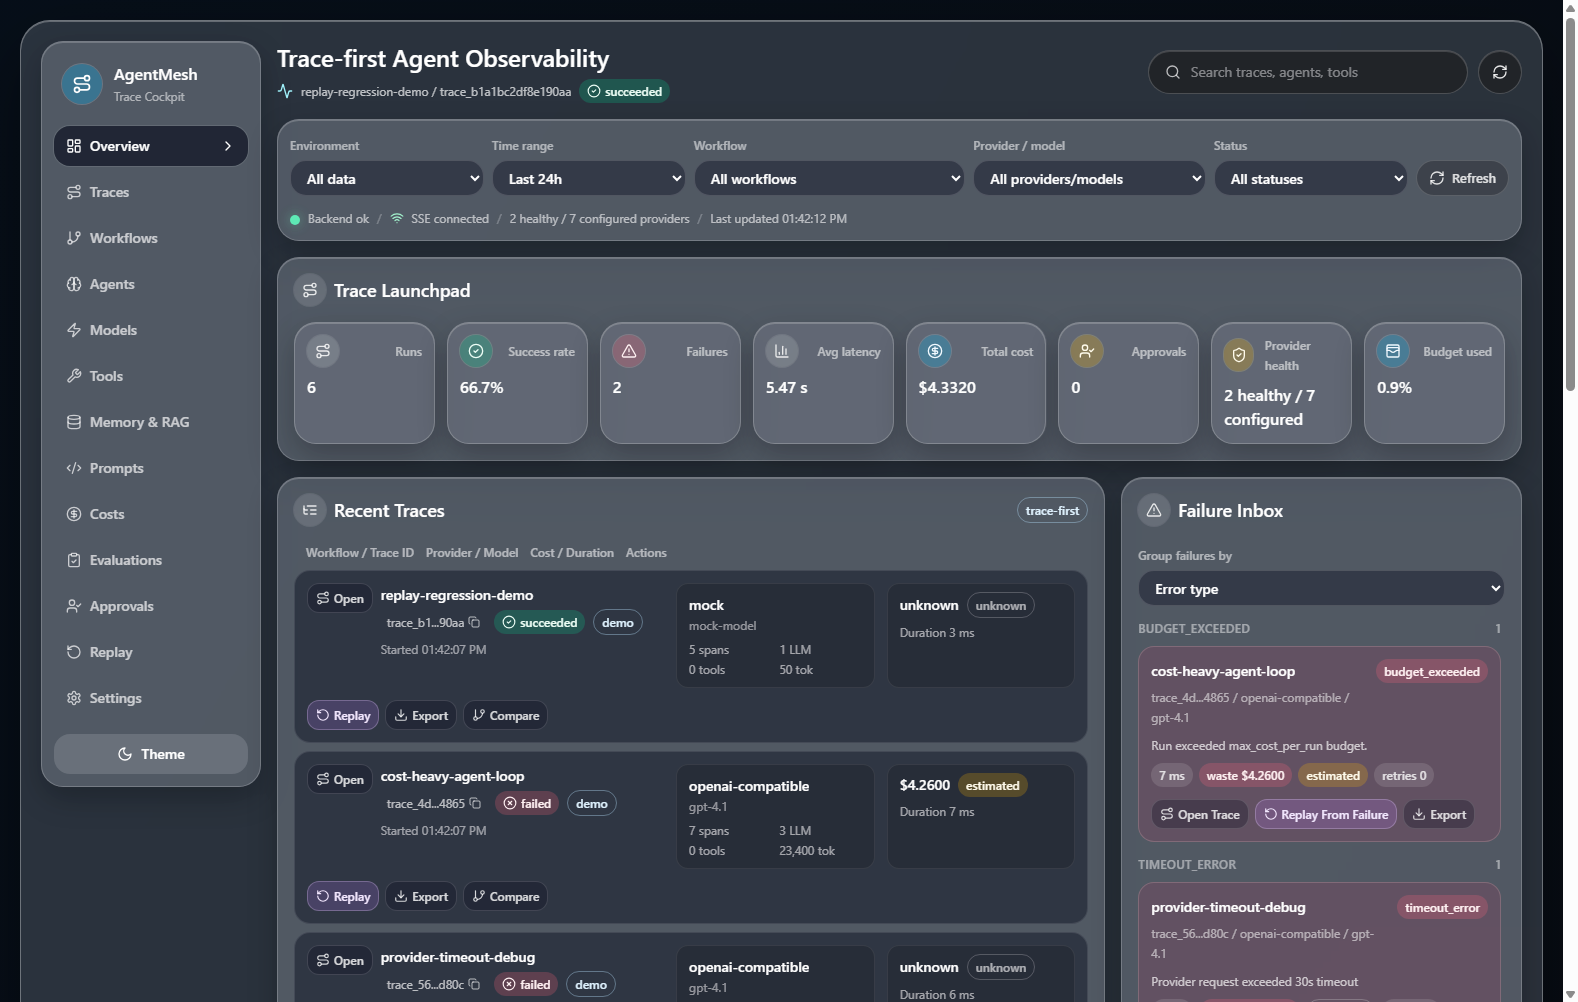Click the refresh icon beside search bar
The height and width of the screenshot is (1002, 1578).
1500,72
